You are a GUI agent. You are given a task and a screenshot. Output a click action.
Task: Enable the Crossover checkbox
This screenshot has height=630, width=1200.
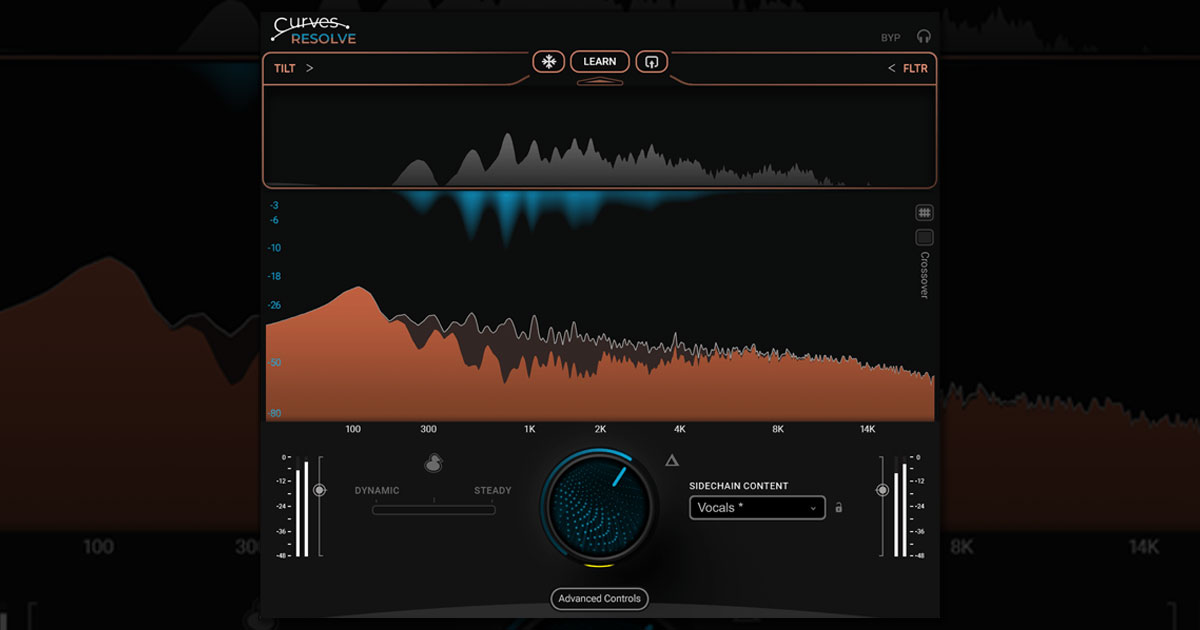[924, 237]
